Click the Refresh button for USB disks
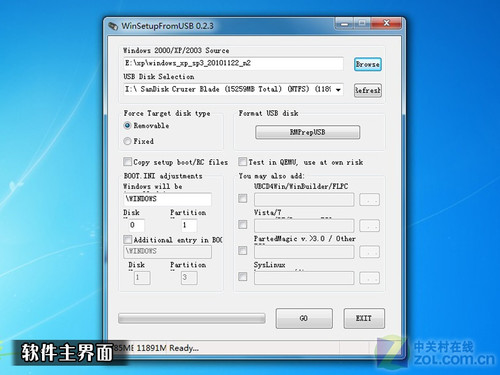Screen dimensions: 500x375 coord(368,90)
